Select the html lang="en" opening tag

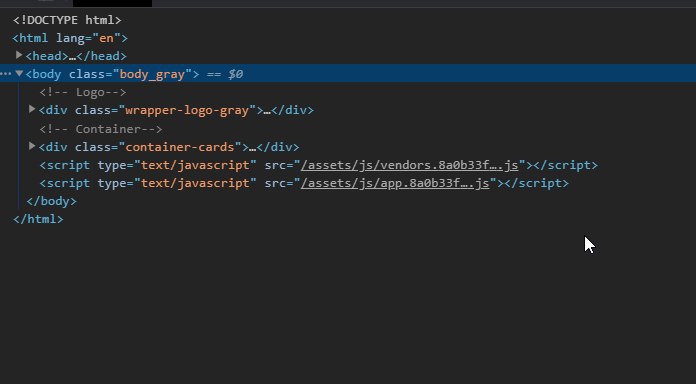point(70,38)
